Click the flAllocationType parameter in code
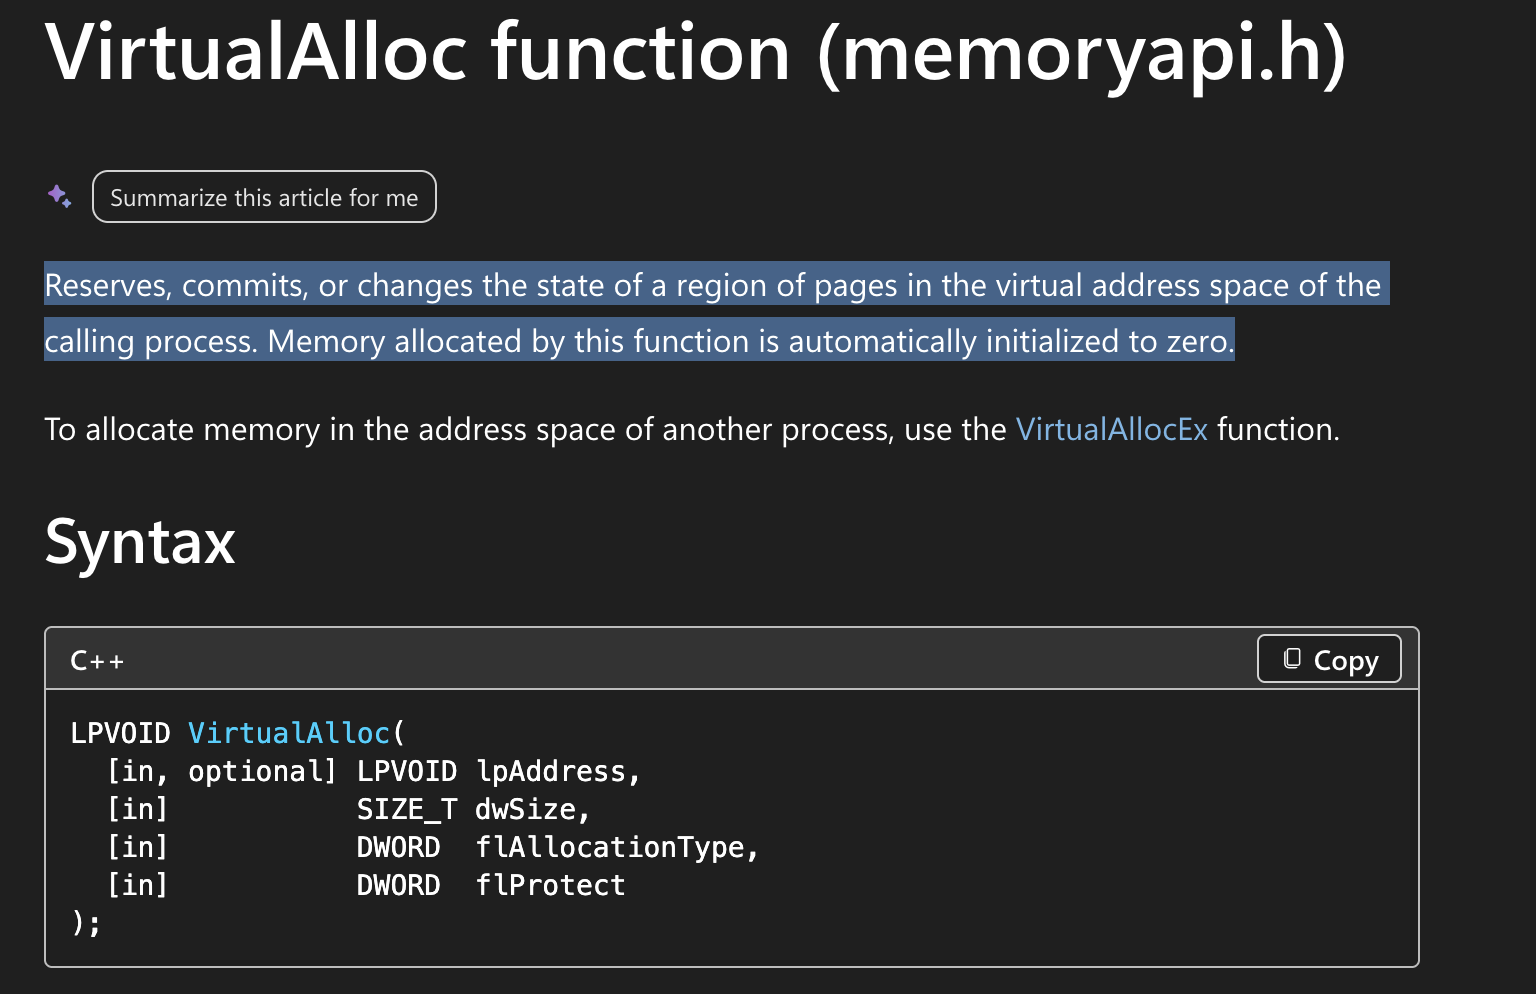 (610, 847)
